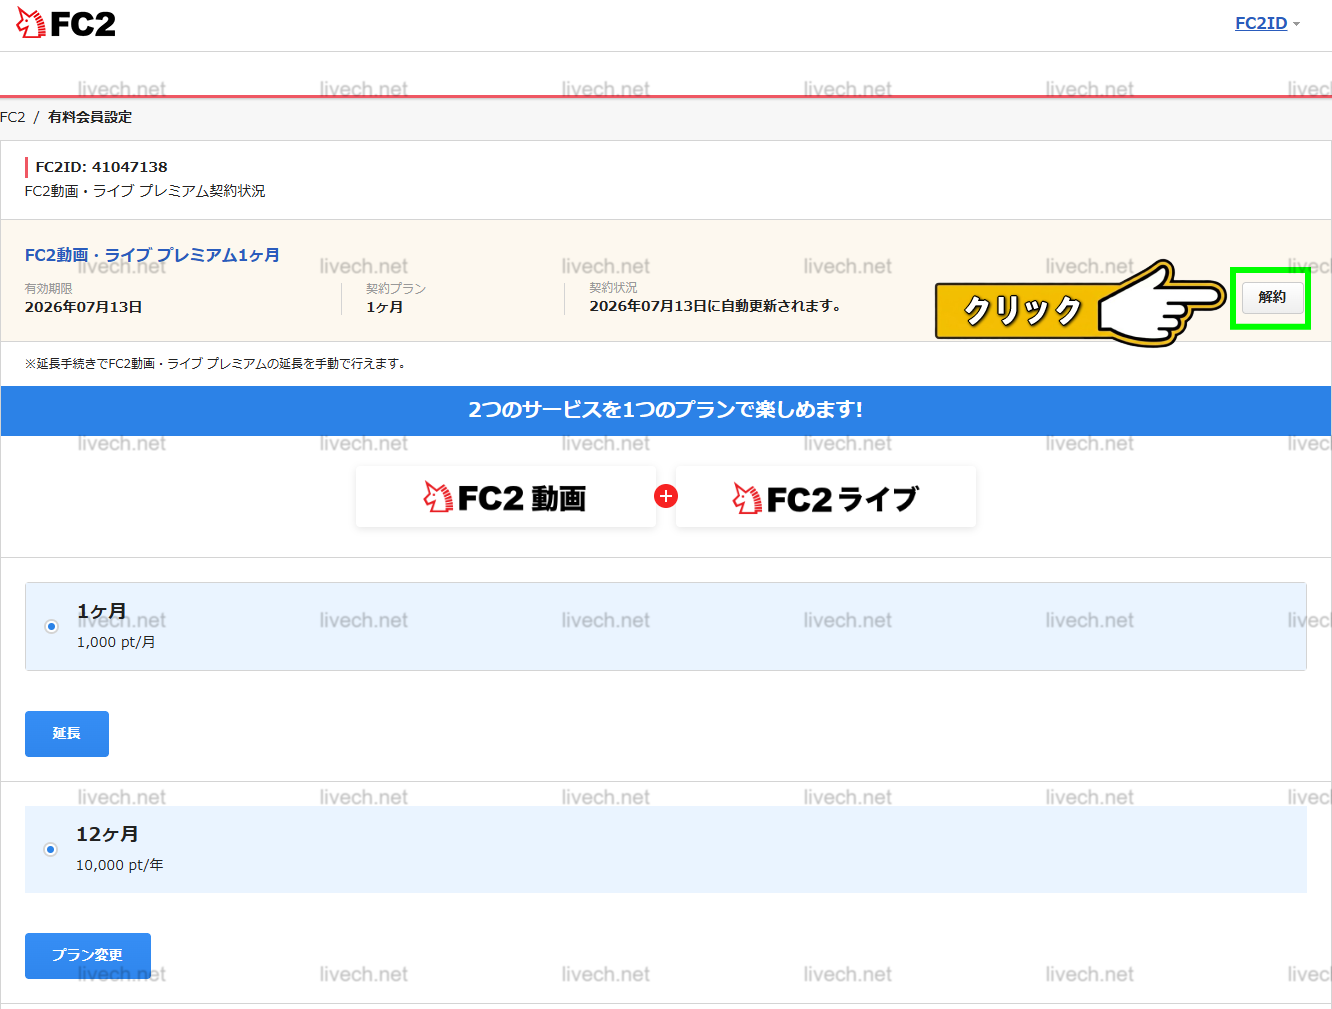Click the 有料会員設定 breadcrumb text

(x=90, y=117)
